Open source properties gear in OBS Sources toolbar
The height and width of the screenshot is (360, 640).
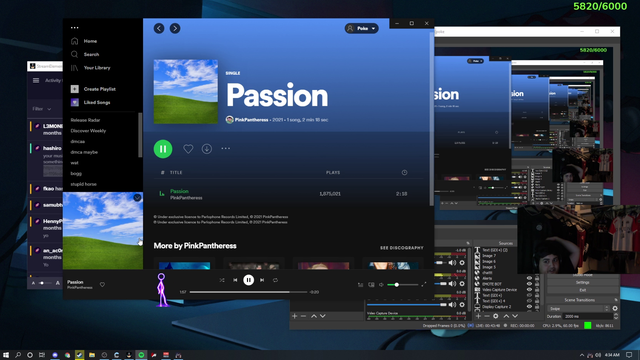coord(496,316)
